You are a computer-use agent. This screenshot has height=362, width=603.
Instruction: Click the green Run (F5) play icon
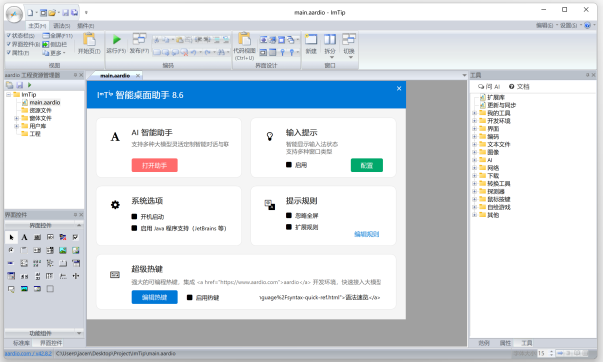click(117, 39)
